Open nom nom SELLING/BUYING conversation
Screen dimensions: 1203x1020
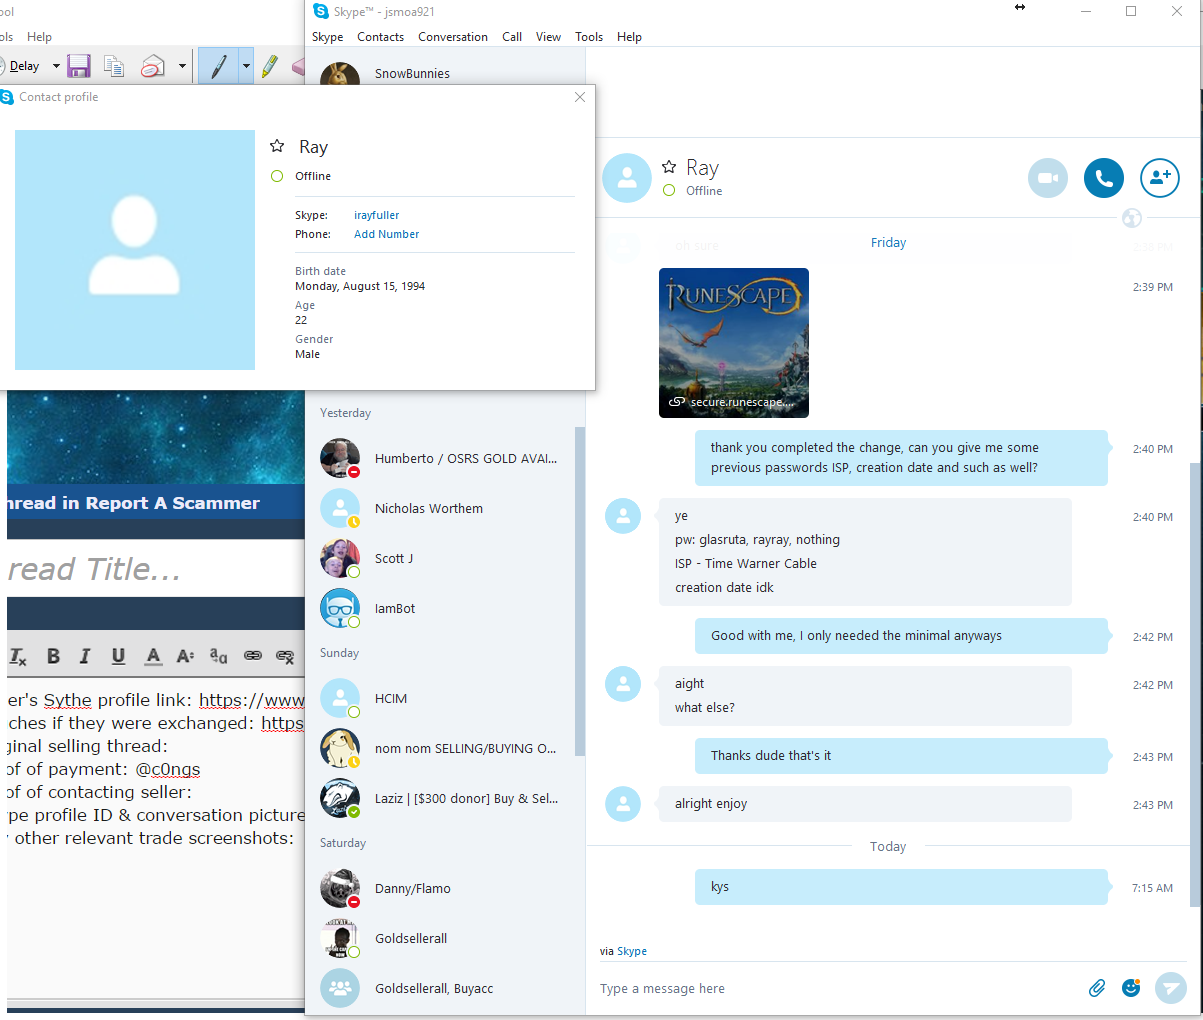pyautogui.click(x=445, y=748)
